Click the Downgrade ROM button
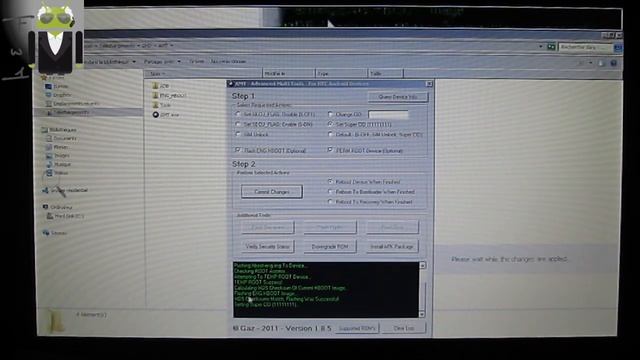 [330, 247]
